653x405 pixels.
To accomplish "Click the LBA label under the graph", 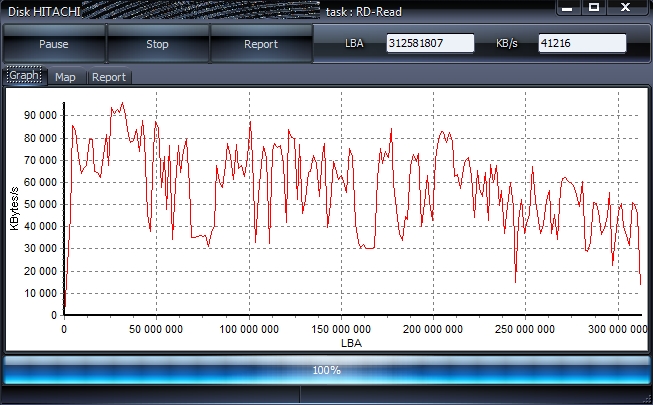I will (x=351, y=342).
